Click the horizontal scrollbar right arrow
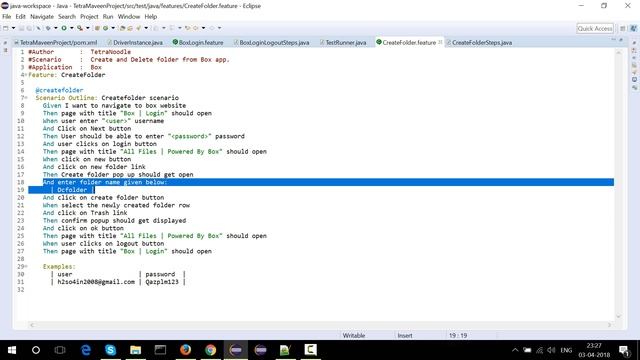This screenshot has width=640, height=360. [x=609, y=325]
